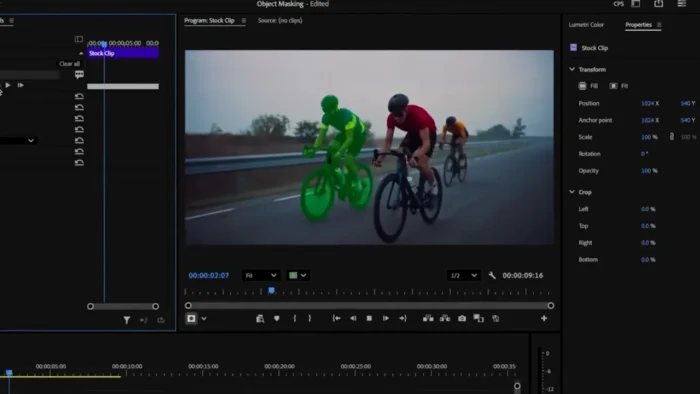Screen dimensions: 700x394
Task: Switch to Source (no clips) tab
Action: pyautogui.click(x=280, y=21)
